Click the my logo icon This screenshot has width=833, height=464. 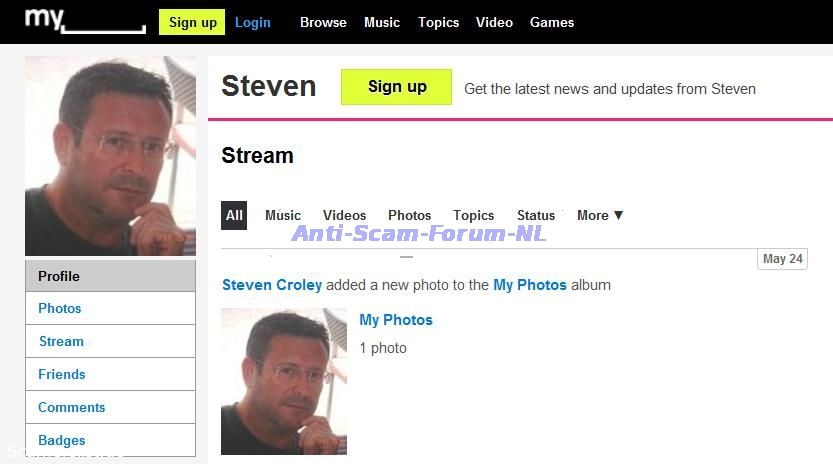85,21
